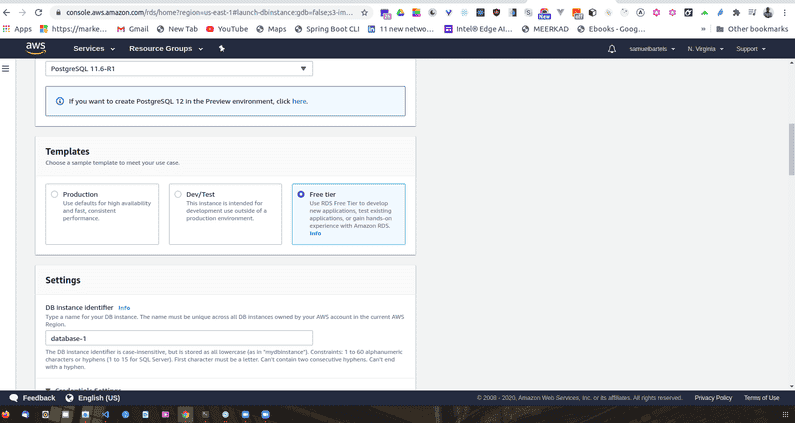The image size is (795, 423).
Task: Open the terminal from the taskbar
Action: coord(205,414)
